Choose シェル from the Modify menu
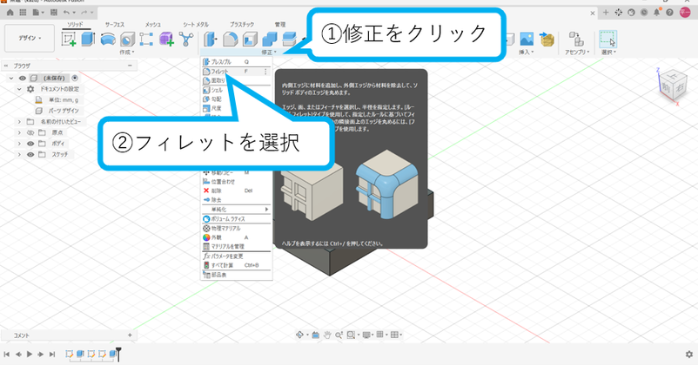Screen dimensions: 698x365 pyautogui.click(x=236, y=90)
